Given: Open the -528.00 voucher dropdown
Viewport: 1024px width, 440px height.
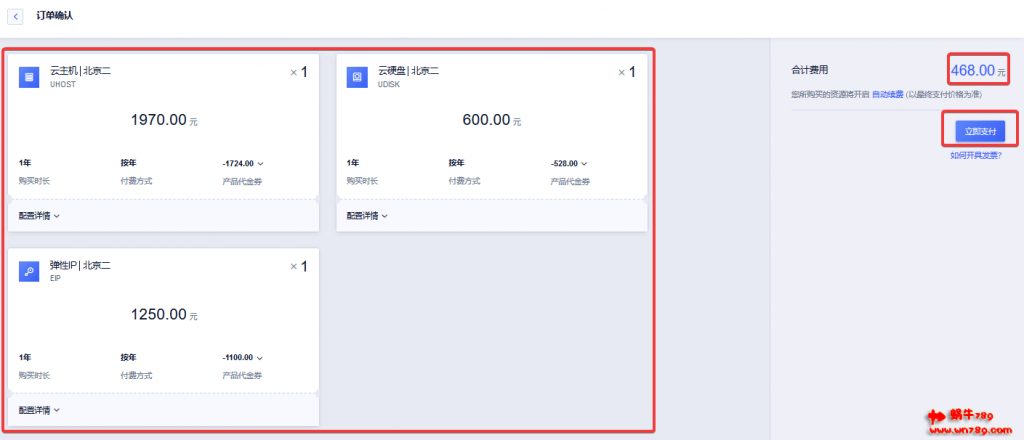Looking at the screenshot, I should (x=570, y=163).
